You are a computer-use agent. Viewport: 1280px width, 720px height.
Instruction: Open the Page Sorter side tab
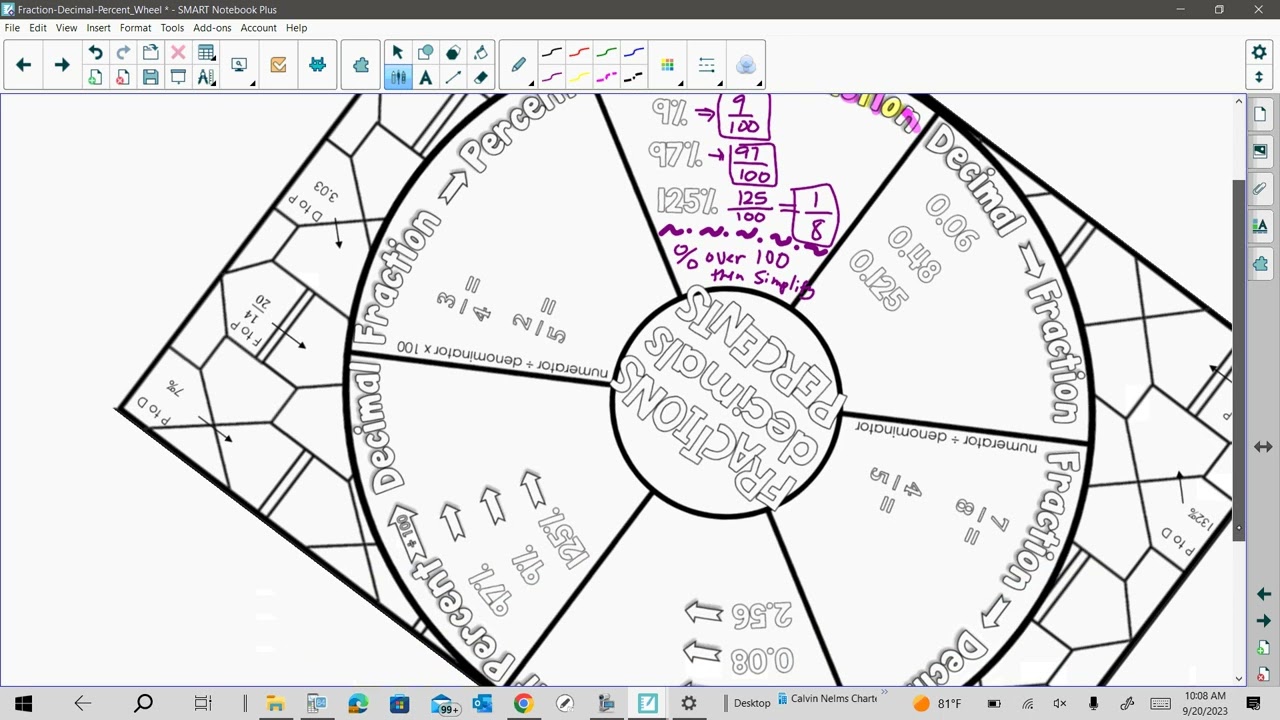click(x=1260, y=114)
